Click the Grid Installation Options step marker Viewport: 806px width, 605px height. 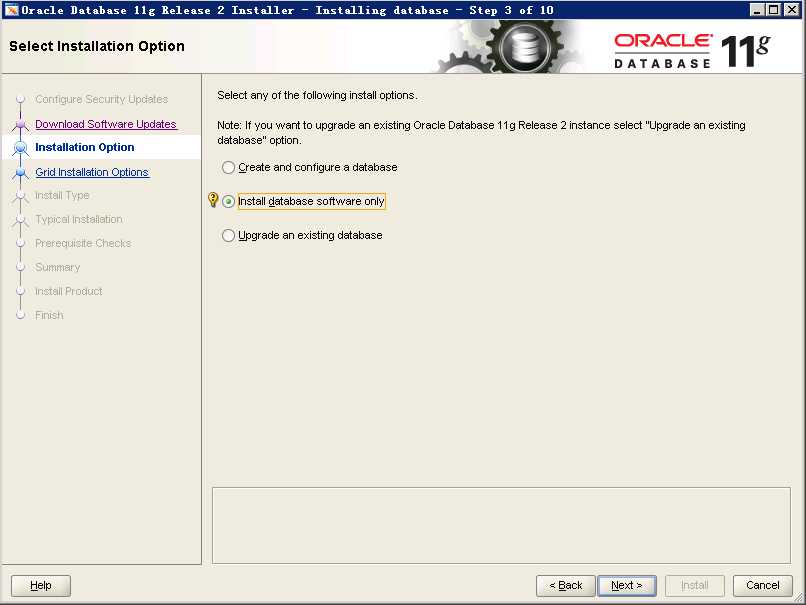coord(21,172)
